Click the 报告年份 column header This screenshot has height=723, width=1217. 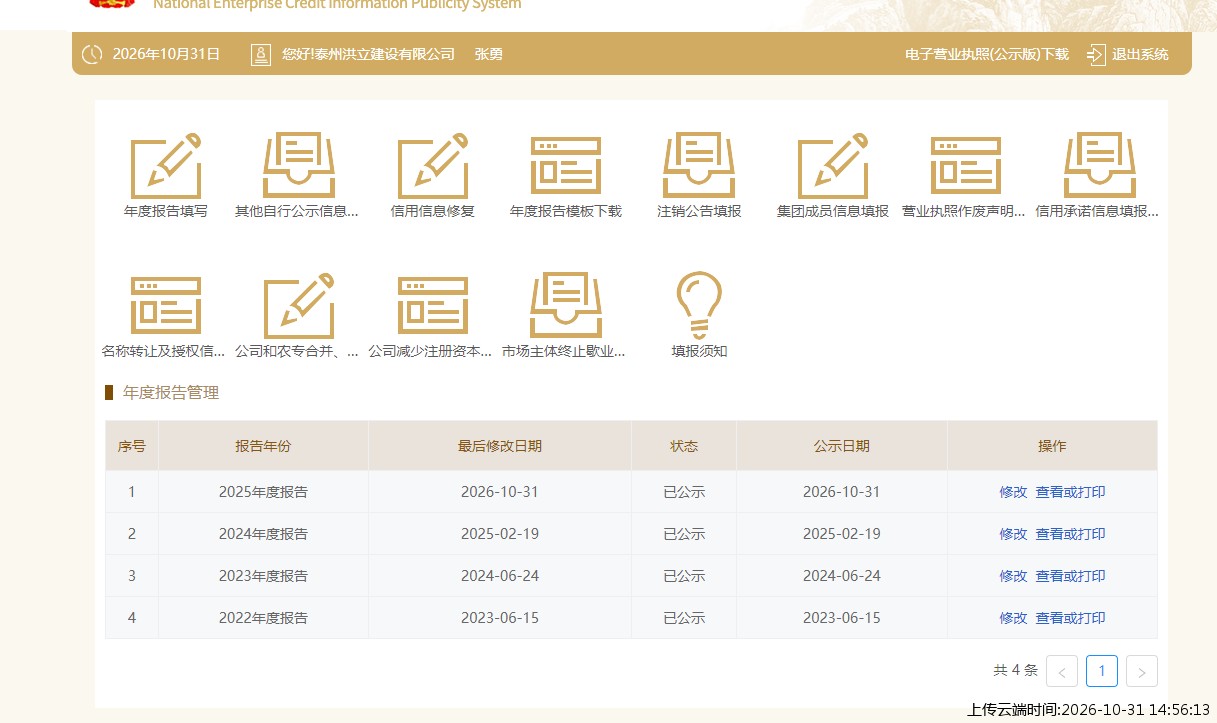coord(263,446)
